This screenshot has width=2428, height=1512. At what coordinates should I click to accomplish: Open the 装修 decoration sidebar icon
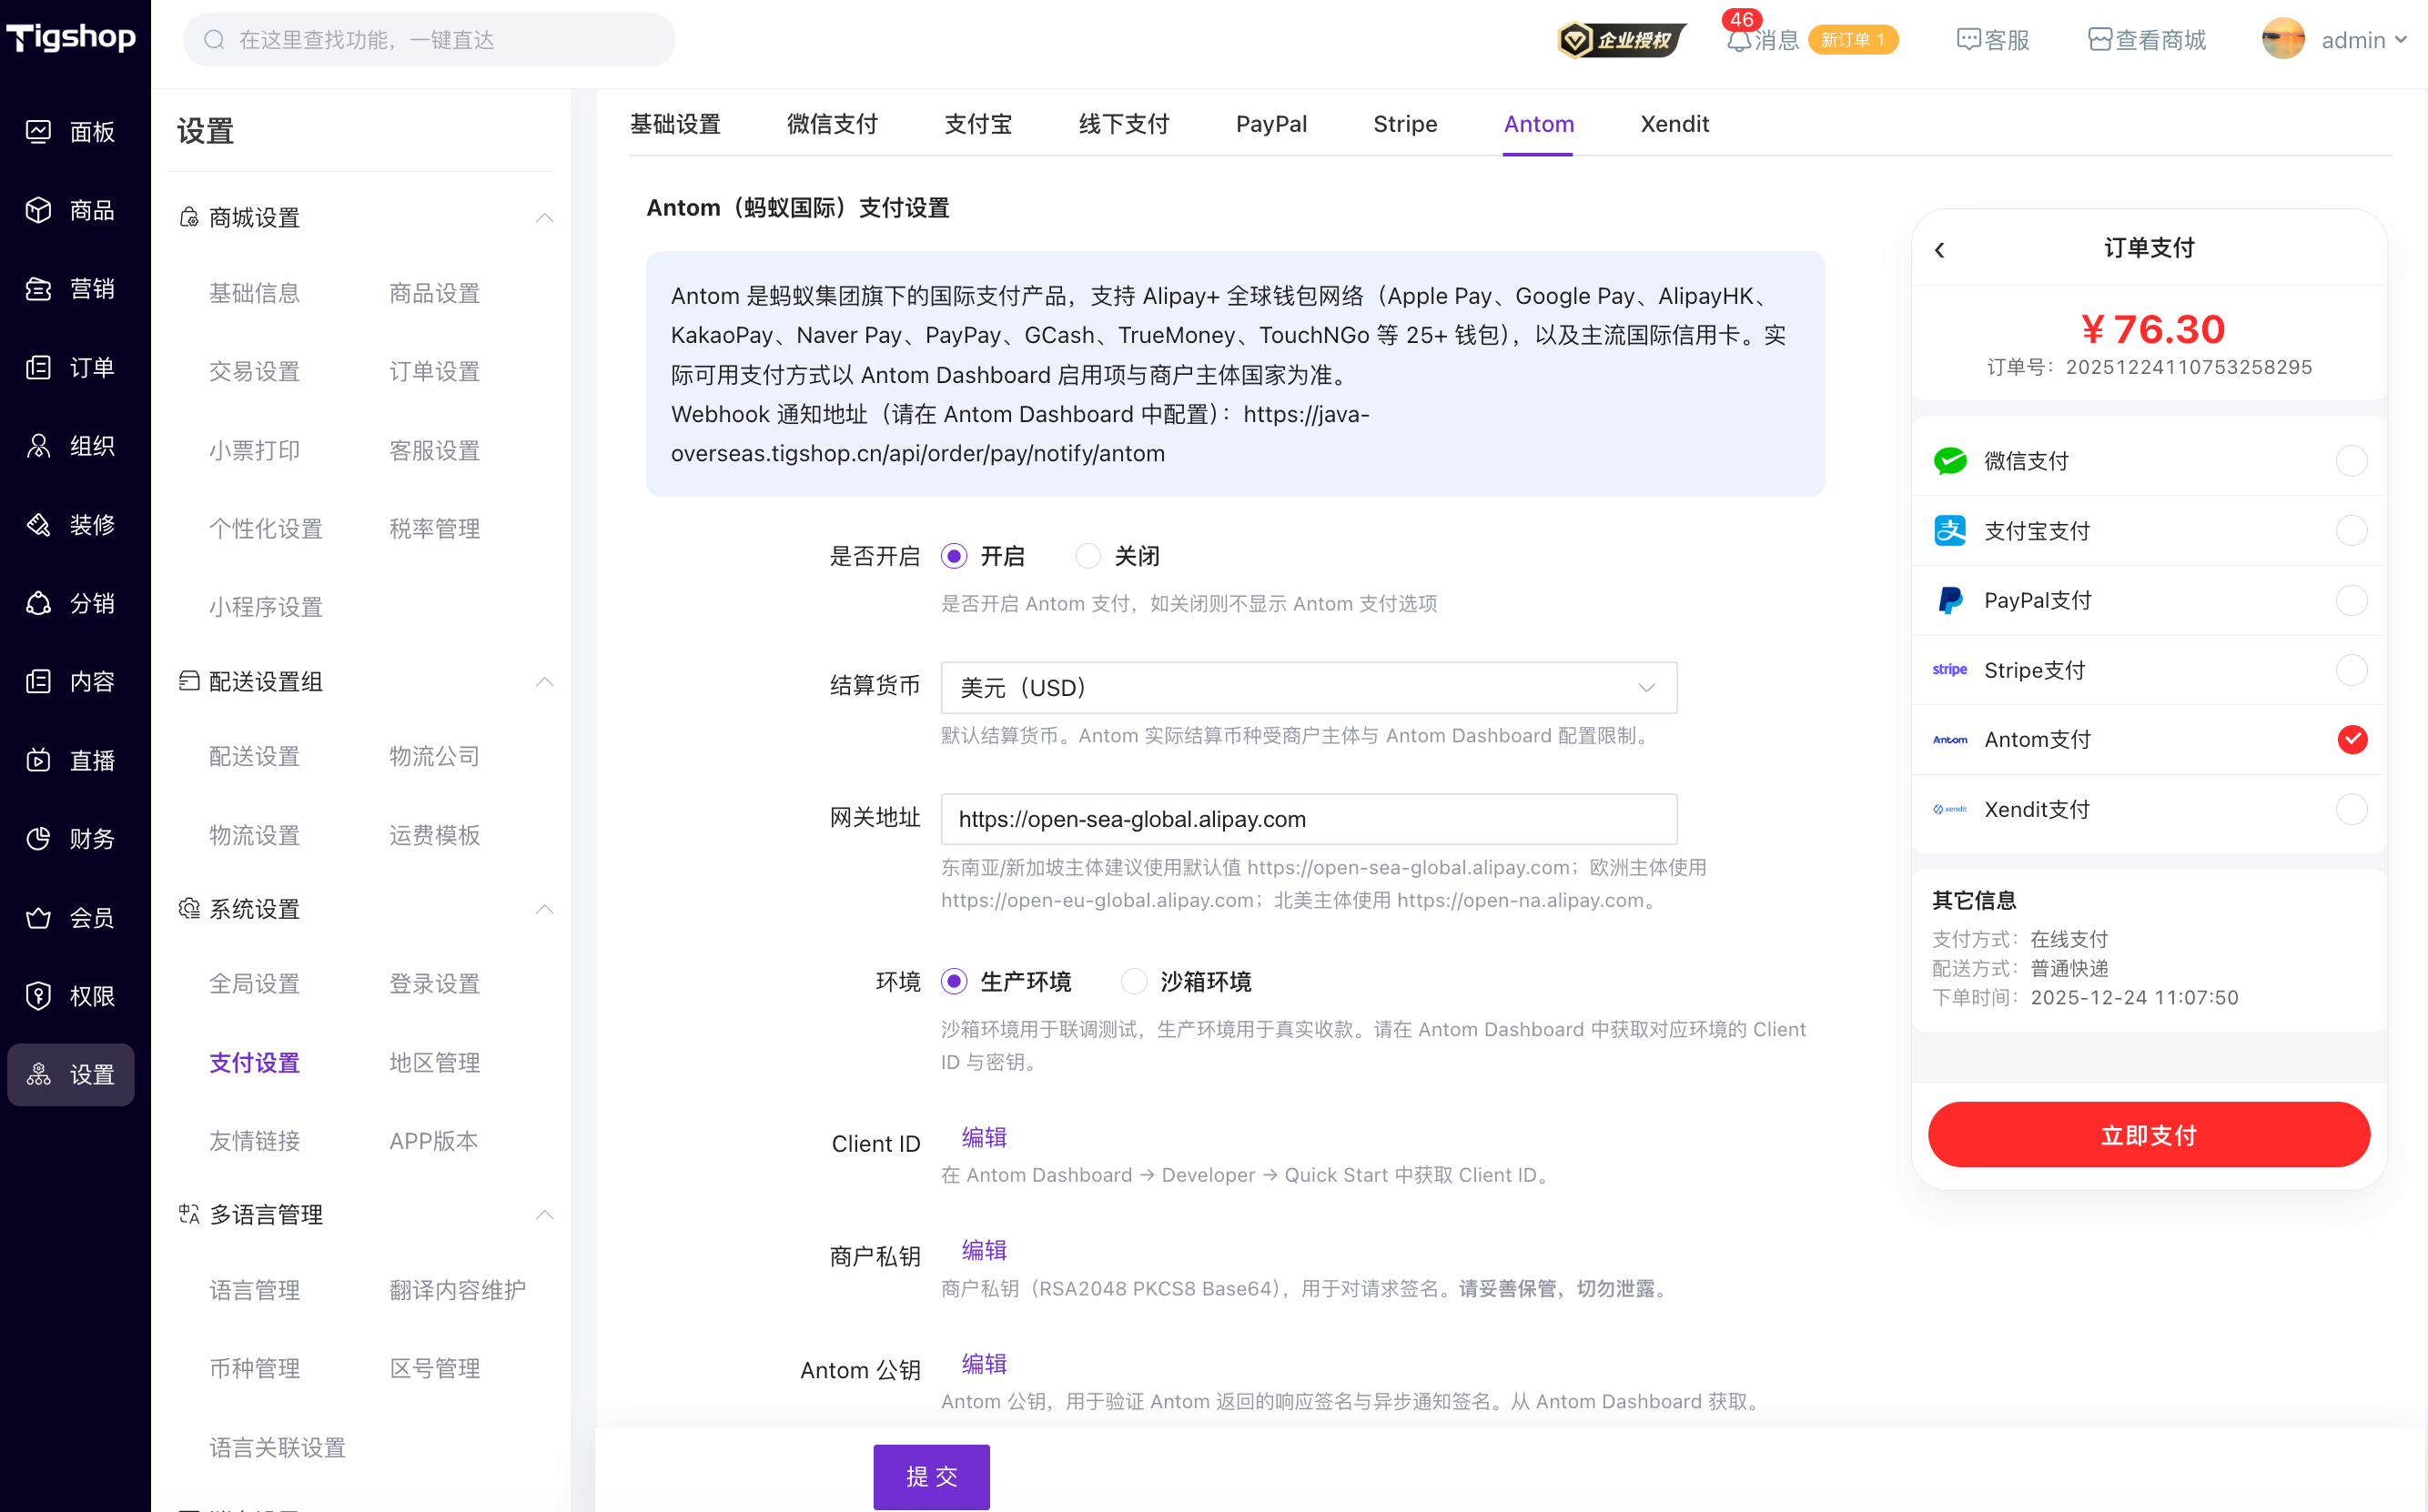(x=38, y=525)
